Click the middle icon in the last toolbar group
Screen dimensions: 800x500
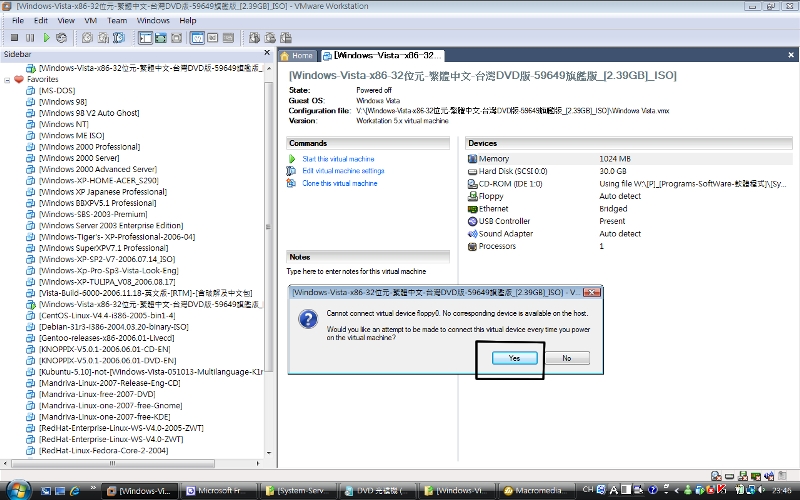pyautogui.click(x=270, y=38)
